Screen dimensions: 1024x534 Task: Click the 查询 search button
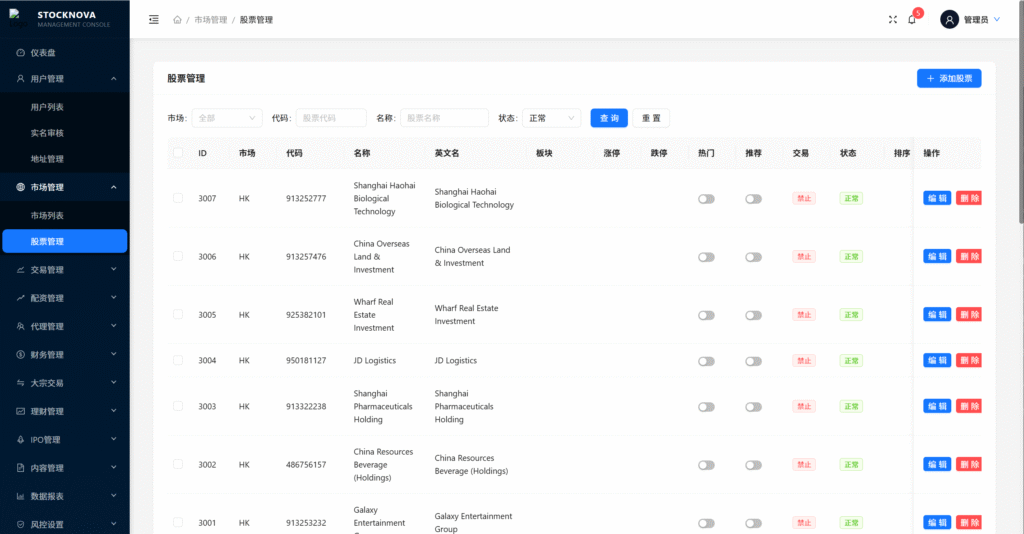pyautogui.click(x=608, y=118)
